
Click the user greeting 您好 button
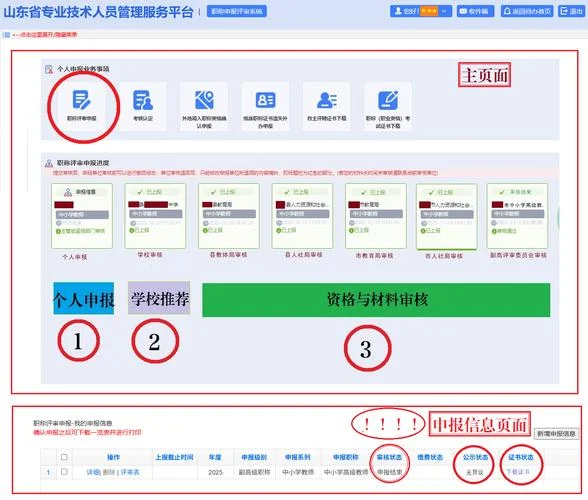coord(421,11)
